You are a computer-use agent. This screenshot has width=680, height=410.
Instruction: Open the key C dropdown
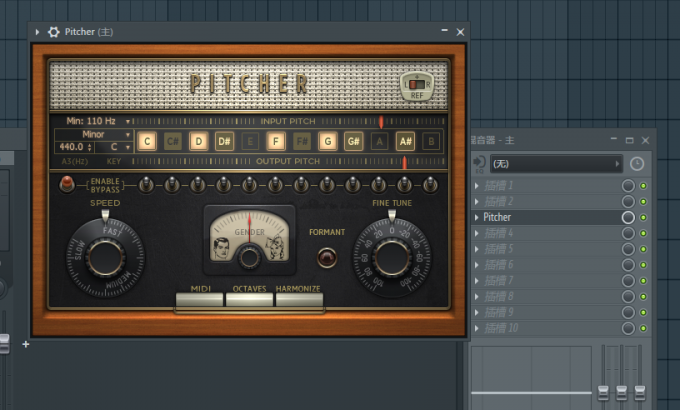pyautogui.click(x=114, y=147)
